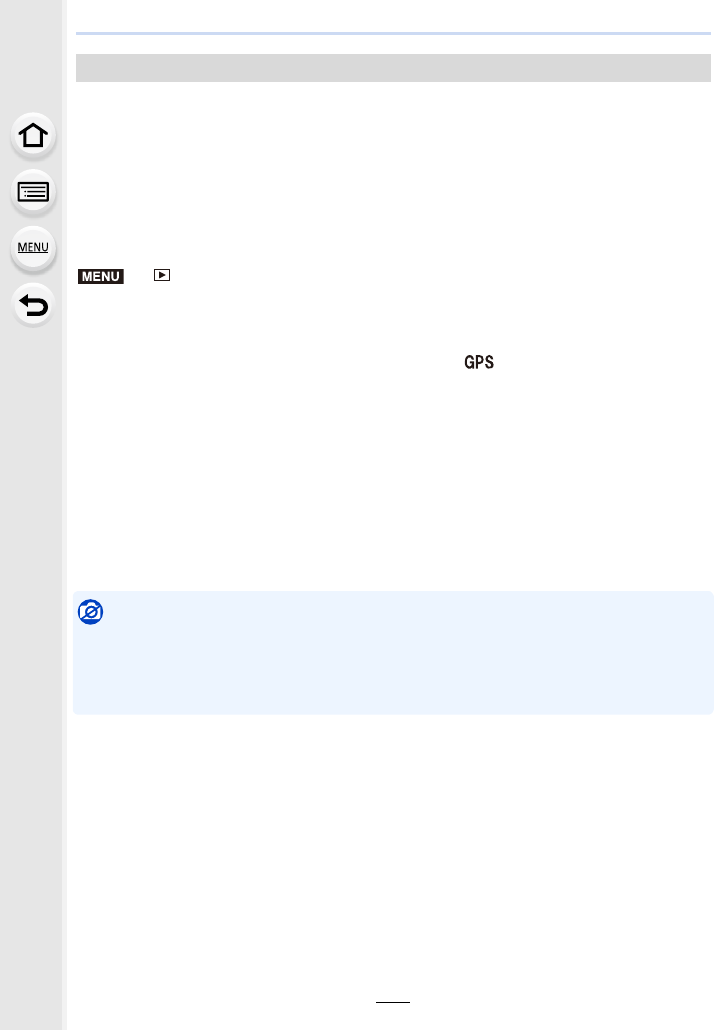The height and width of the screenshot is (1030, 714).
Task: Click the page number underline at bottom
Action: coord(393,1002)
